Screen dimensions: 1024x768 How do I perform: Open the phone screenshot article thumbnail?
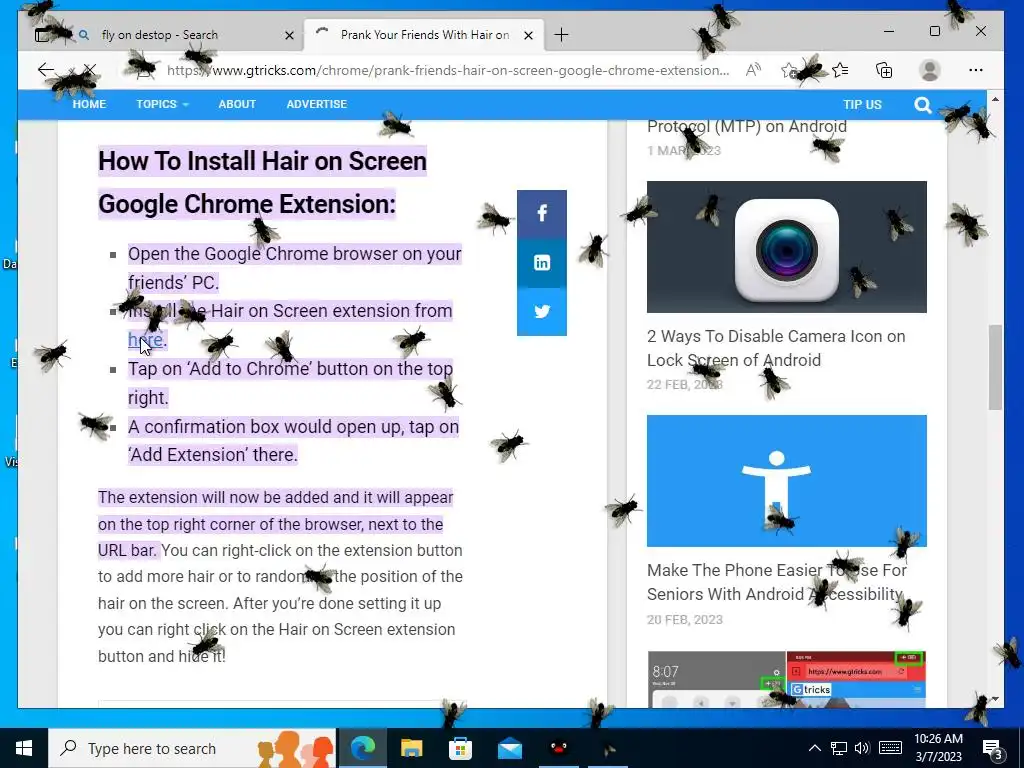tap(786, 679)
